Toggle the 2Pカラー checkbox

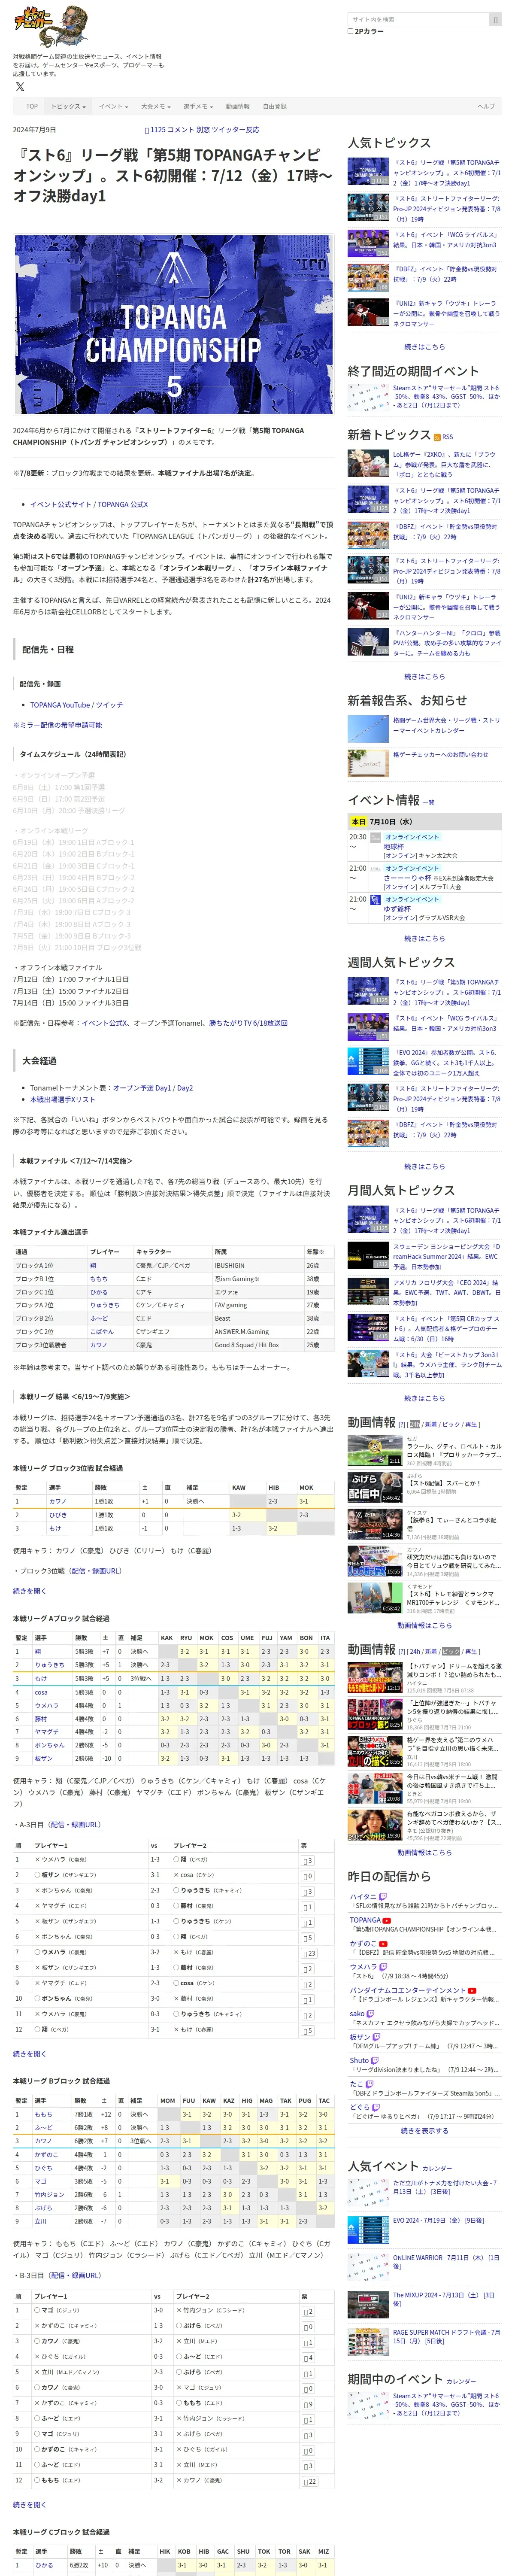tap(350, 31)
